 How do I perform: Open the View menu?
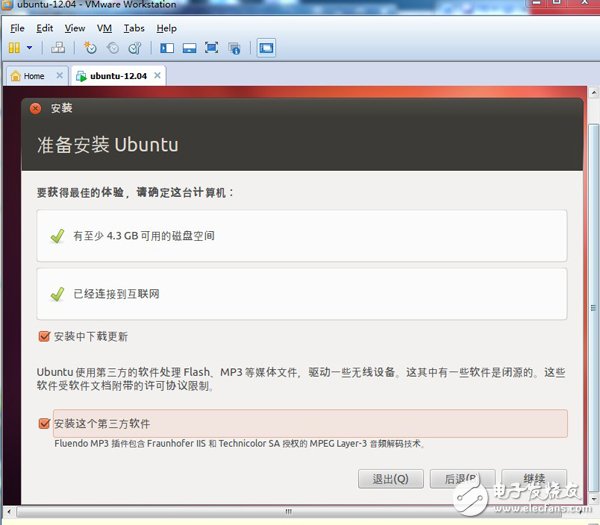click(x=75, y=28)
